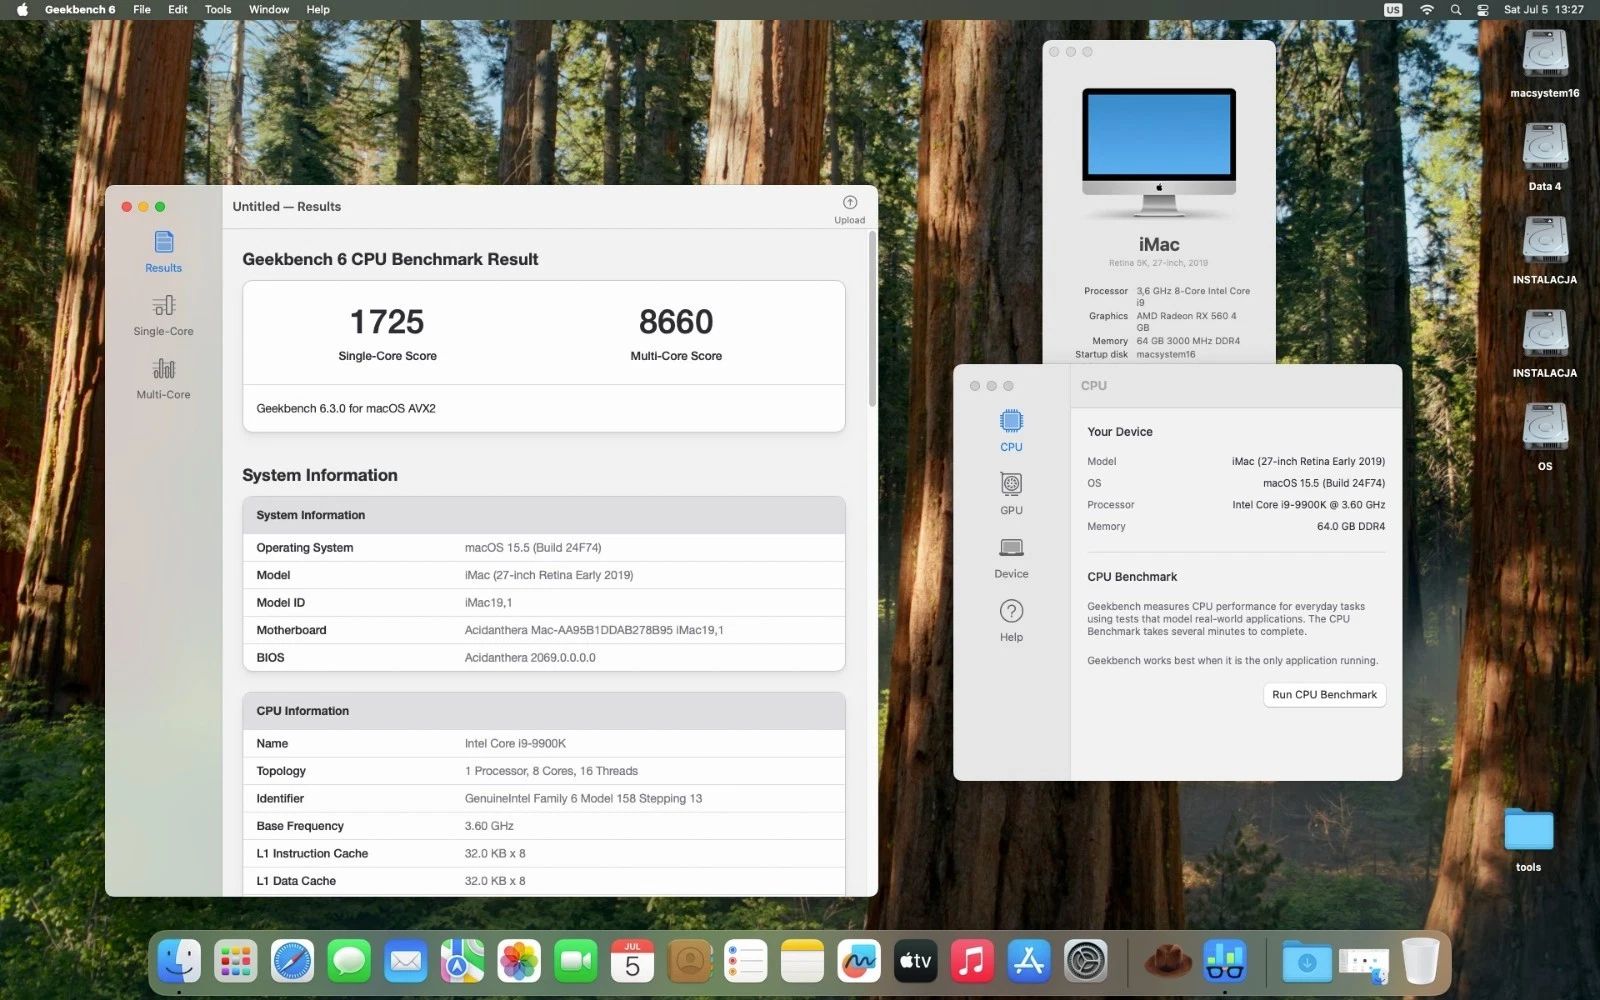Launch Safari from the Dock
Image resolution: width=1600 pixels, height=1000 pixels.
point(293,962)
